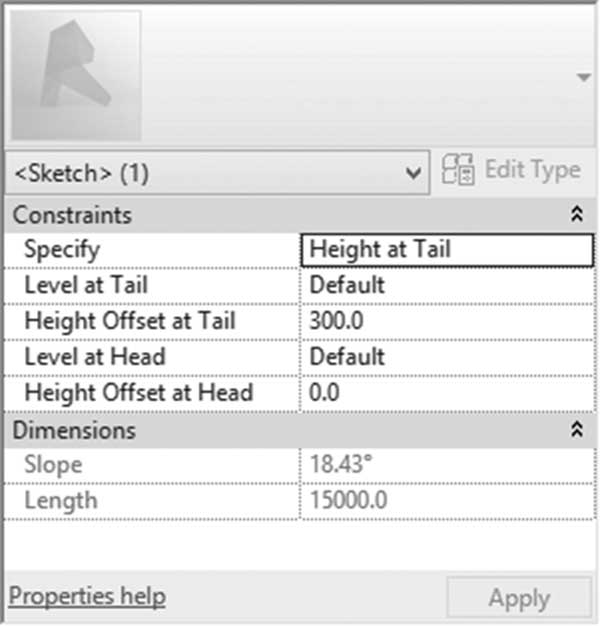Open the Specify value Height at Tail
The height and width of the screenshot is (626, 600).
447,250
